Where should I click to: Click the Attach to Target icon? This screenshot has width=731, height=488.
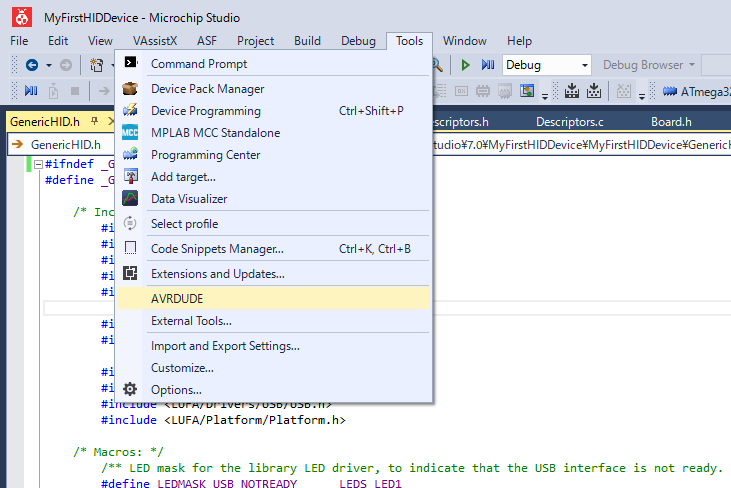pyautogui.click(x=54, y=91)
